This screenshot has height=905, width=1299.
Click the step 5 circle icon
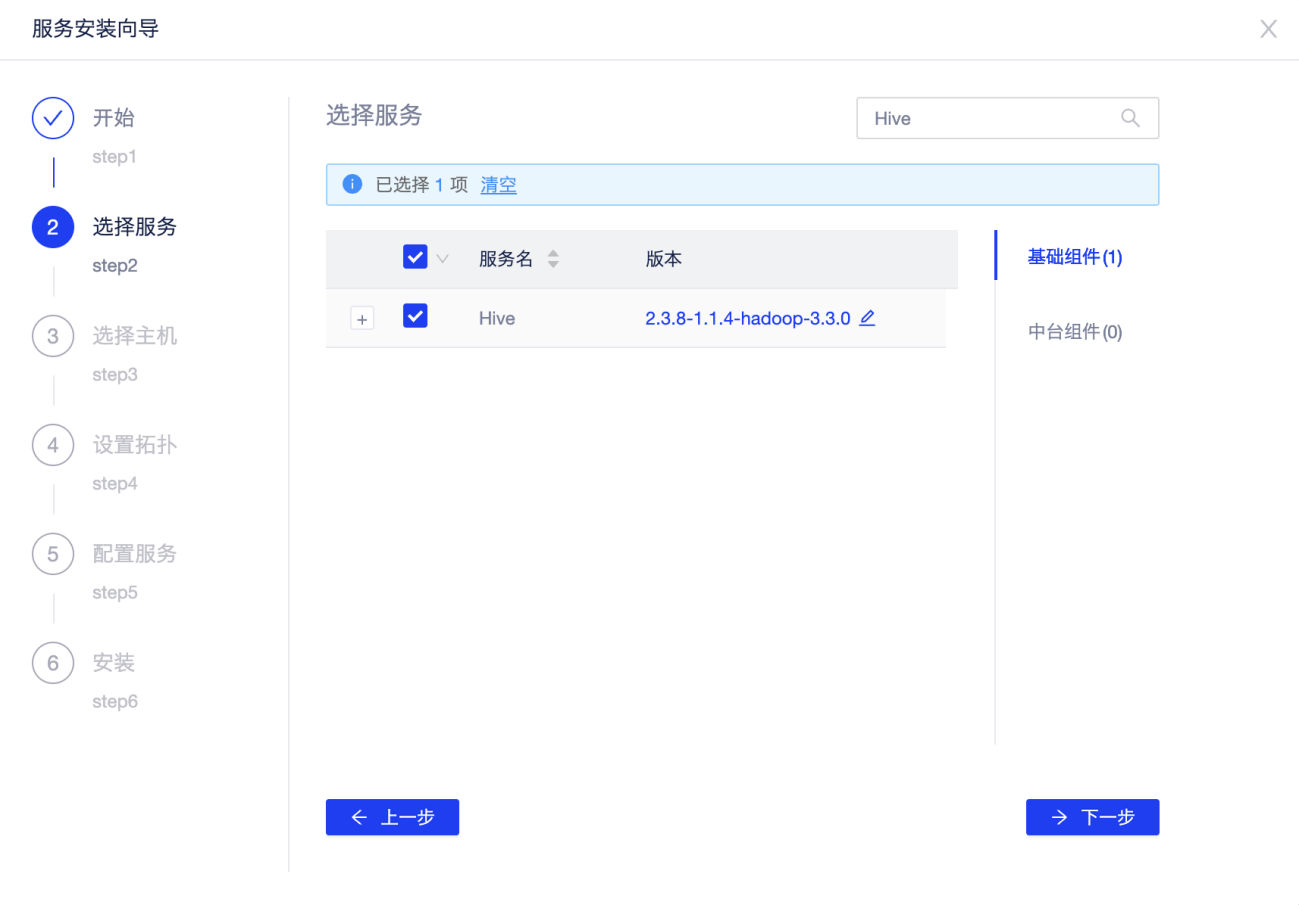[53, 554]
